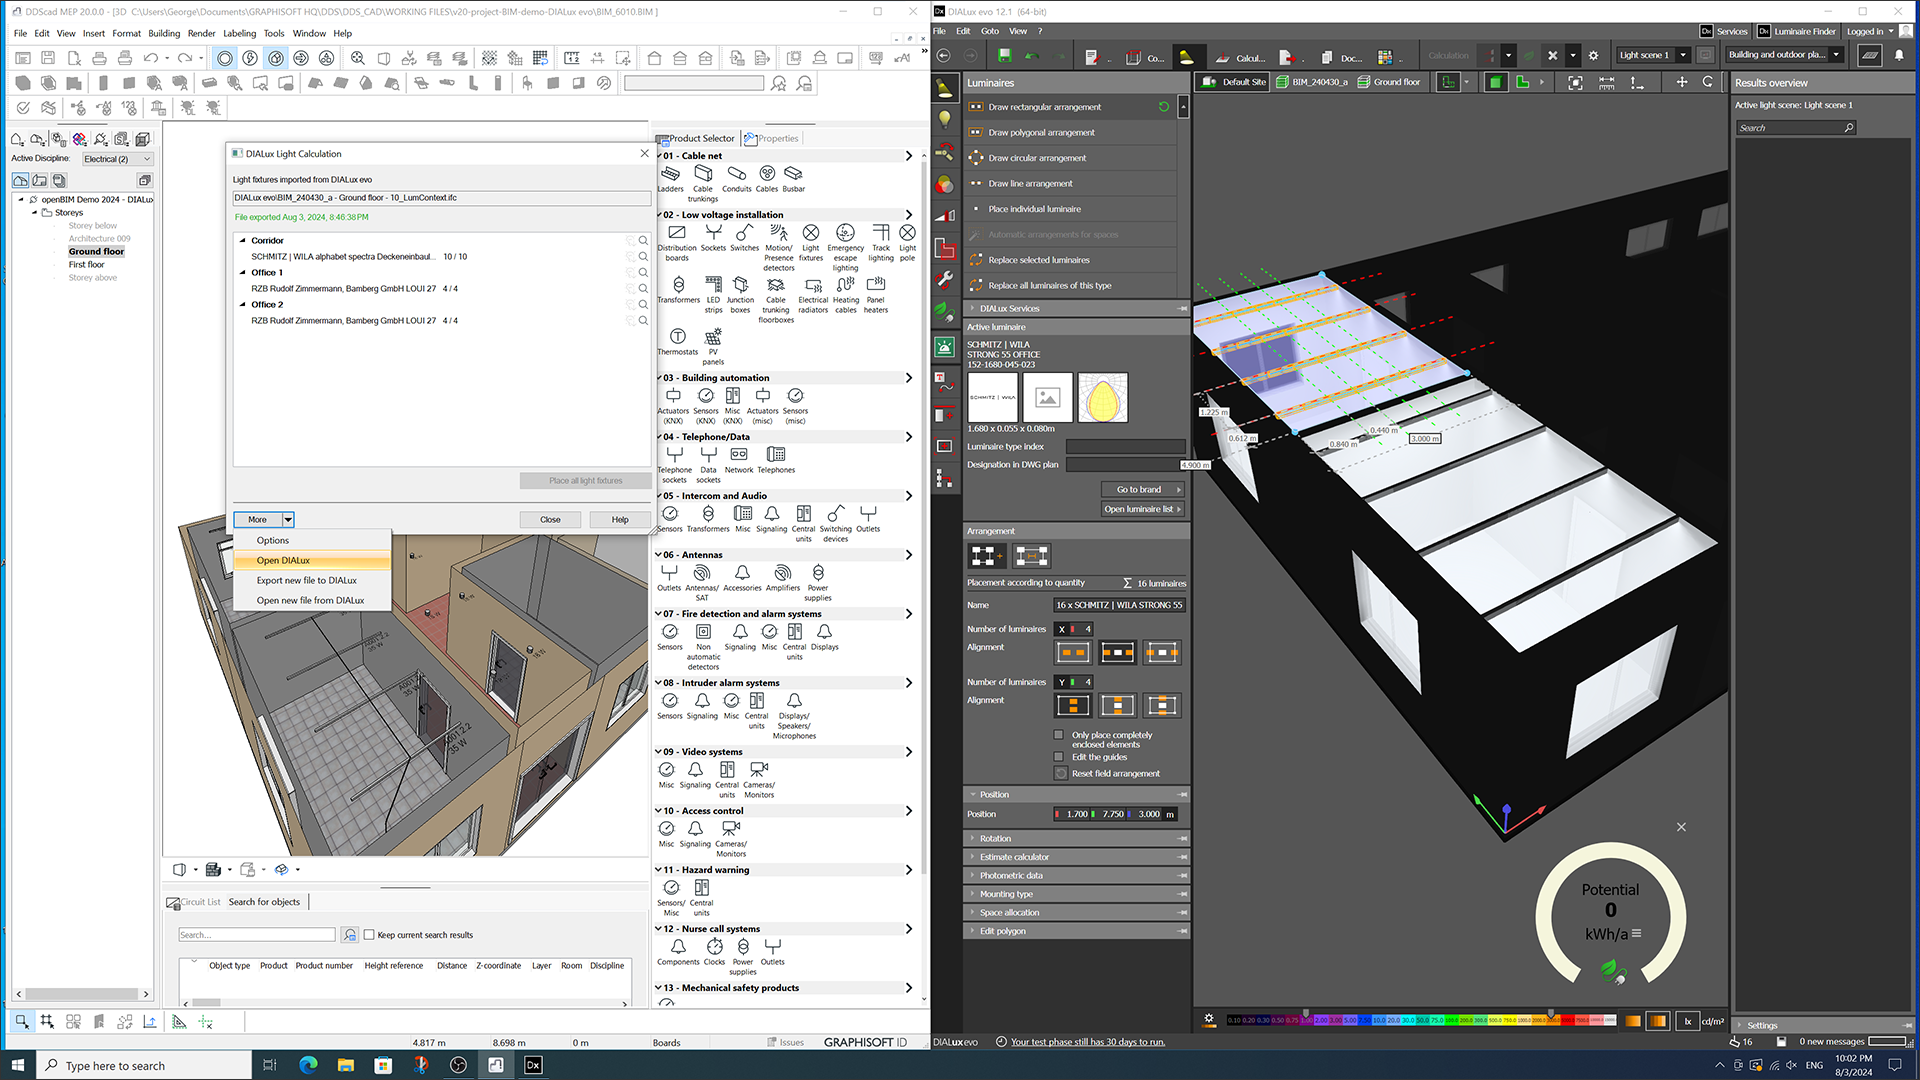The image size is (1920, 1080).
Task: Enable Keep current search results checkbox
Action: click(x=369, y=935)
